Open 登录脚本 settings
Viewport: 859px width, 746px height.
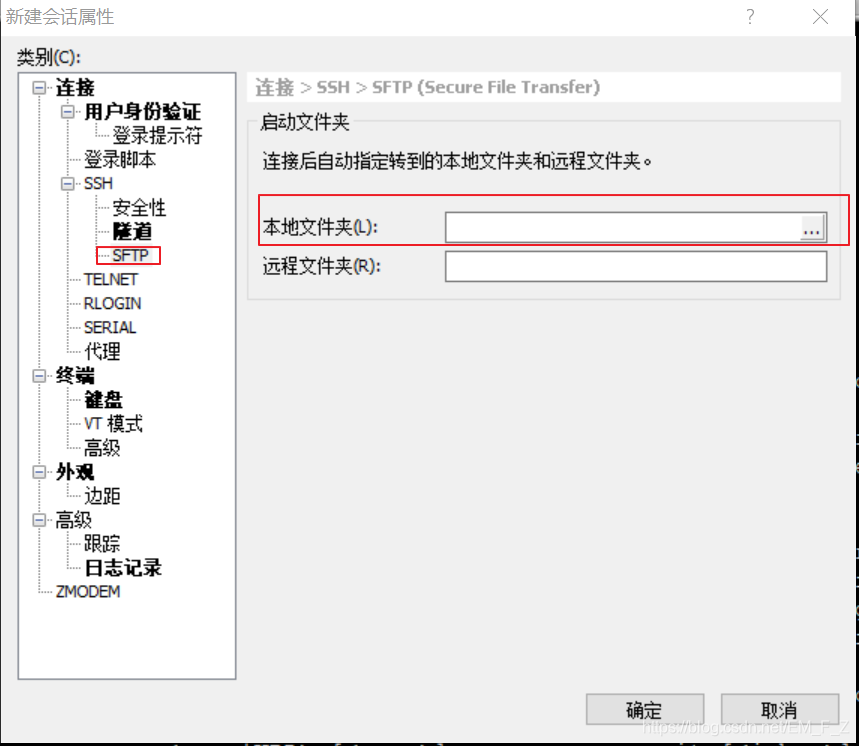coord(120,159)
